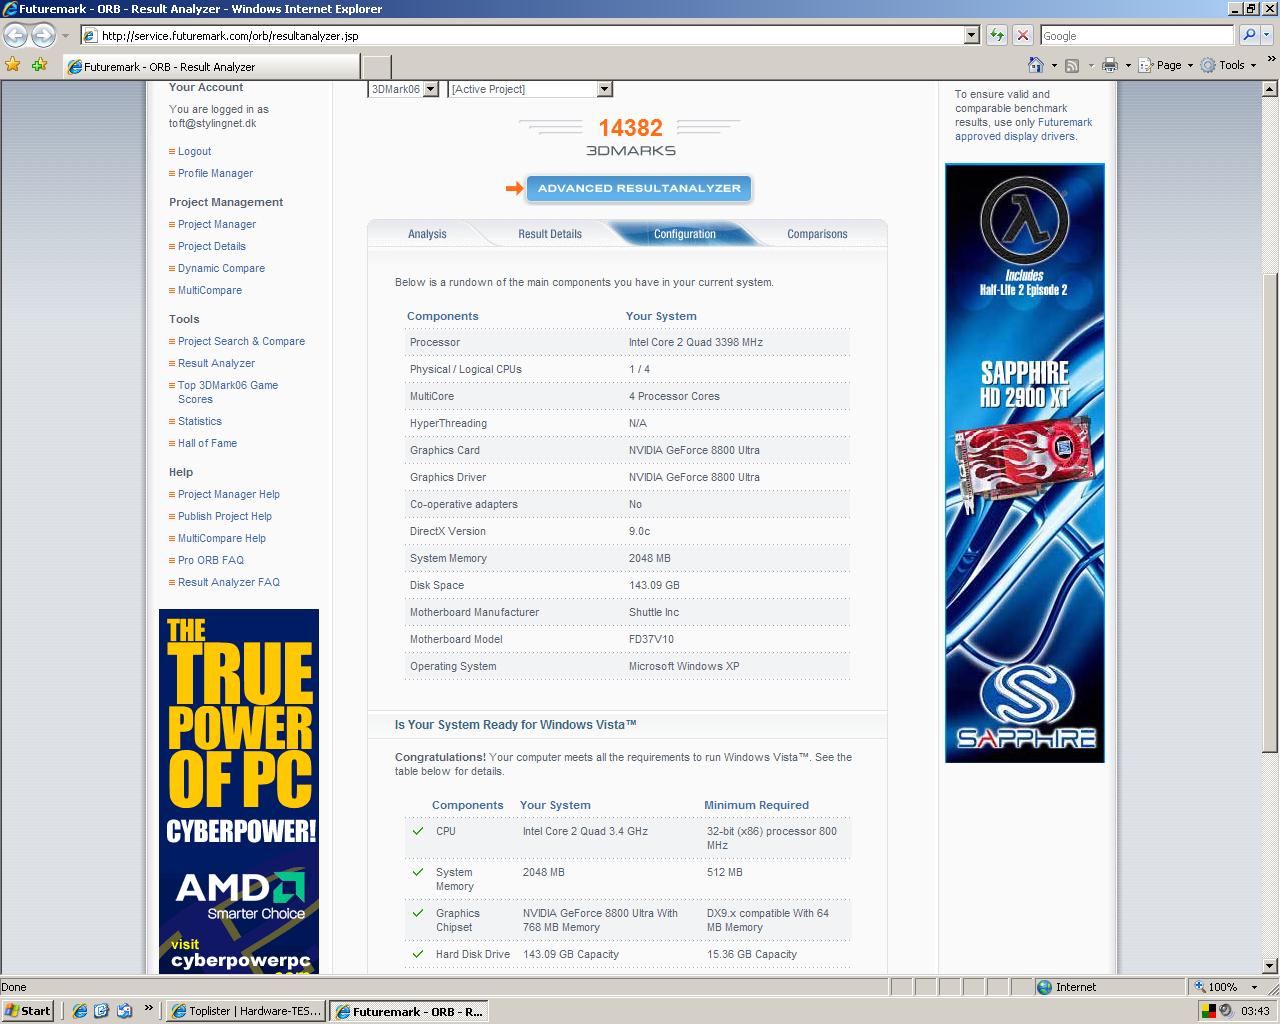Viewport: 1280px width, 1024px height.
Task: Open Favorites Center star icon
Action: 13,65
